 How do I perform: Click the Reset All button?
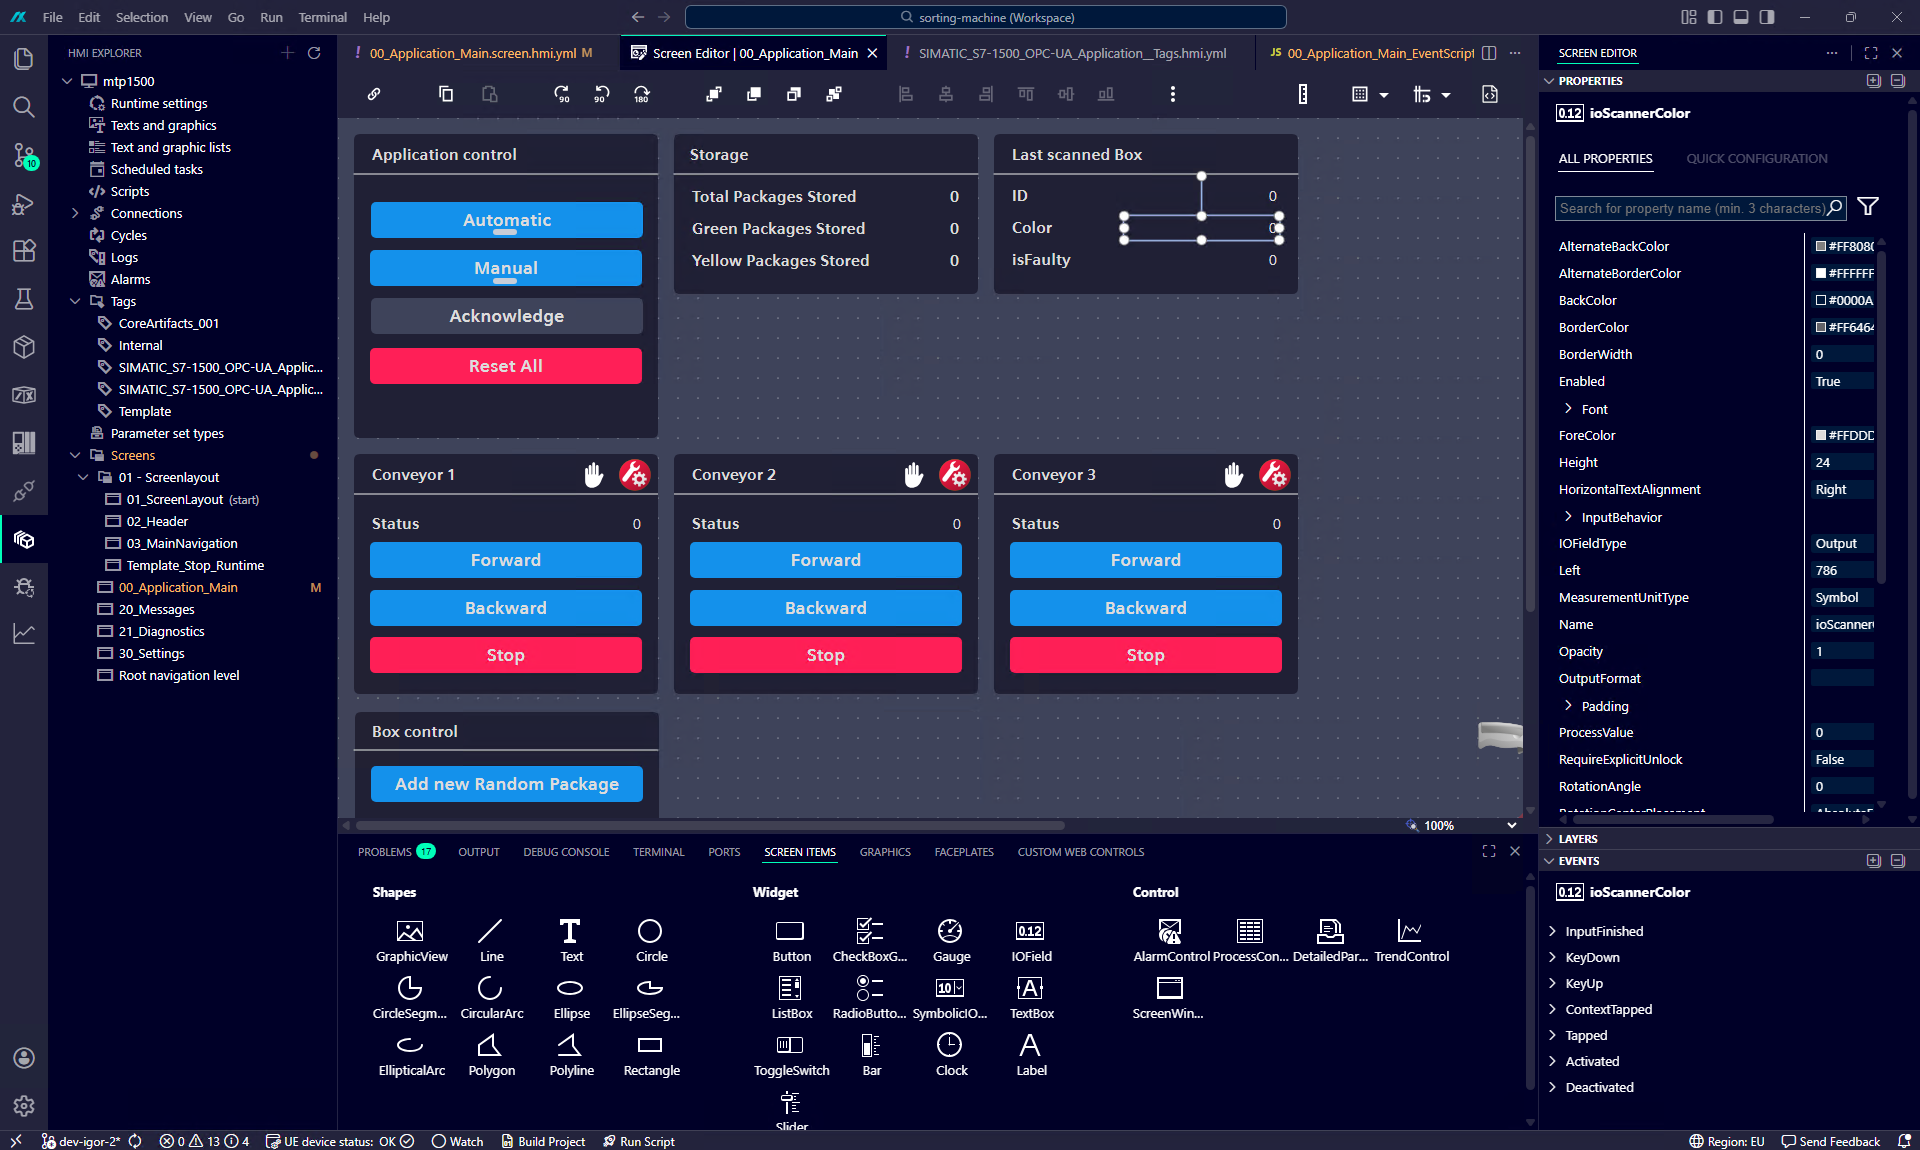point(506,366)
